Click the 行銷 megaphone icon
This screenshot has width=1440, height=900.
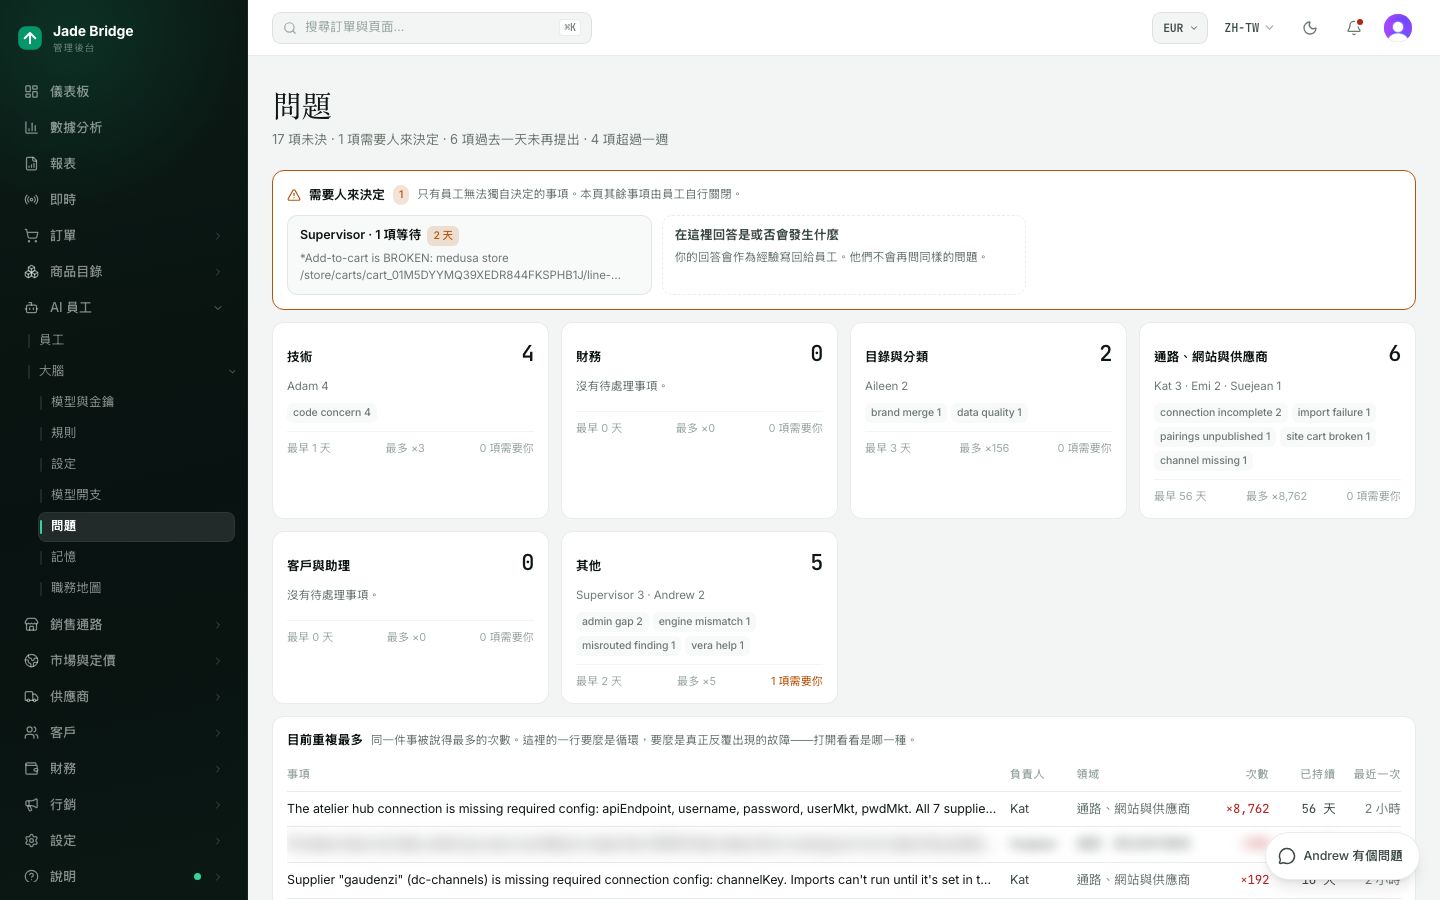click(x=31, y=804)
